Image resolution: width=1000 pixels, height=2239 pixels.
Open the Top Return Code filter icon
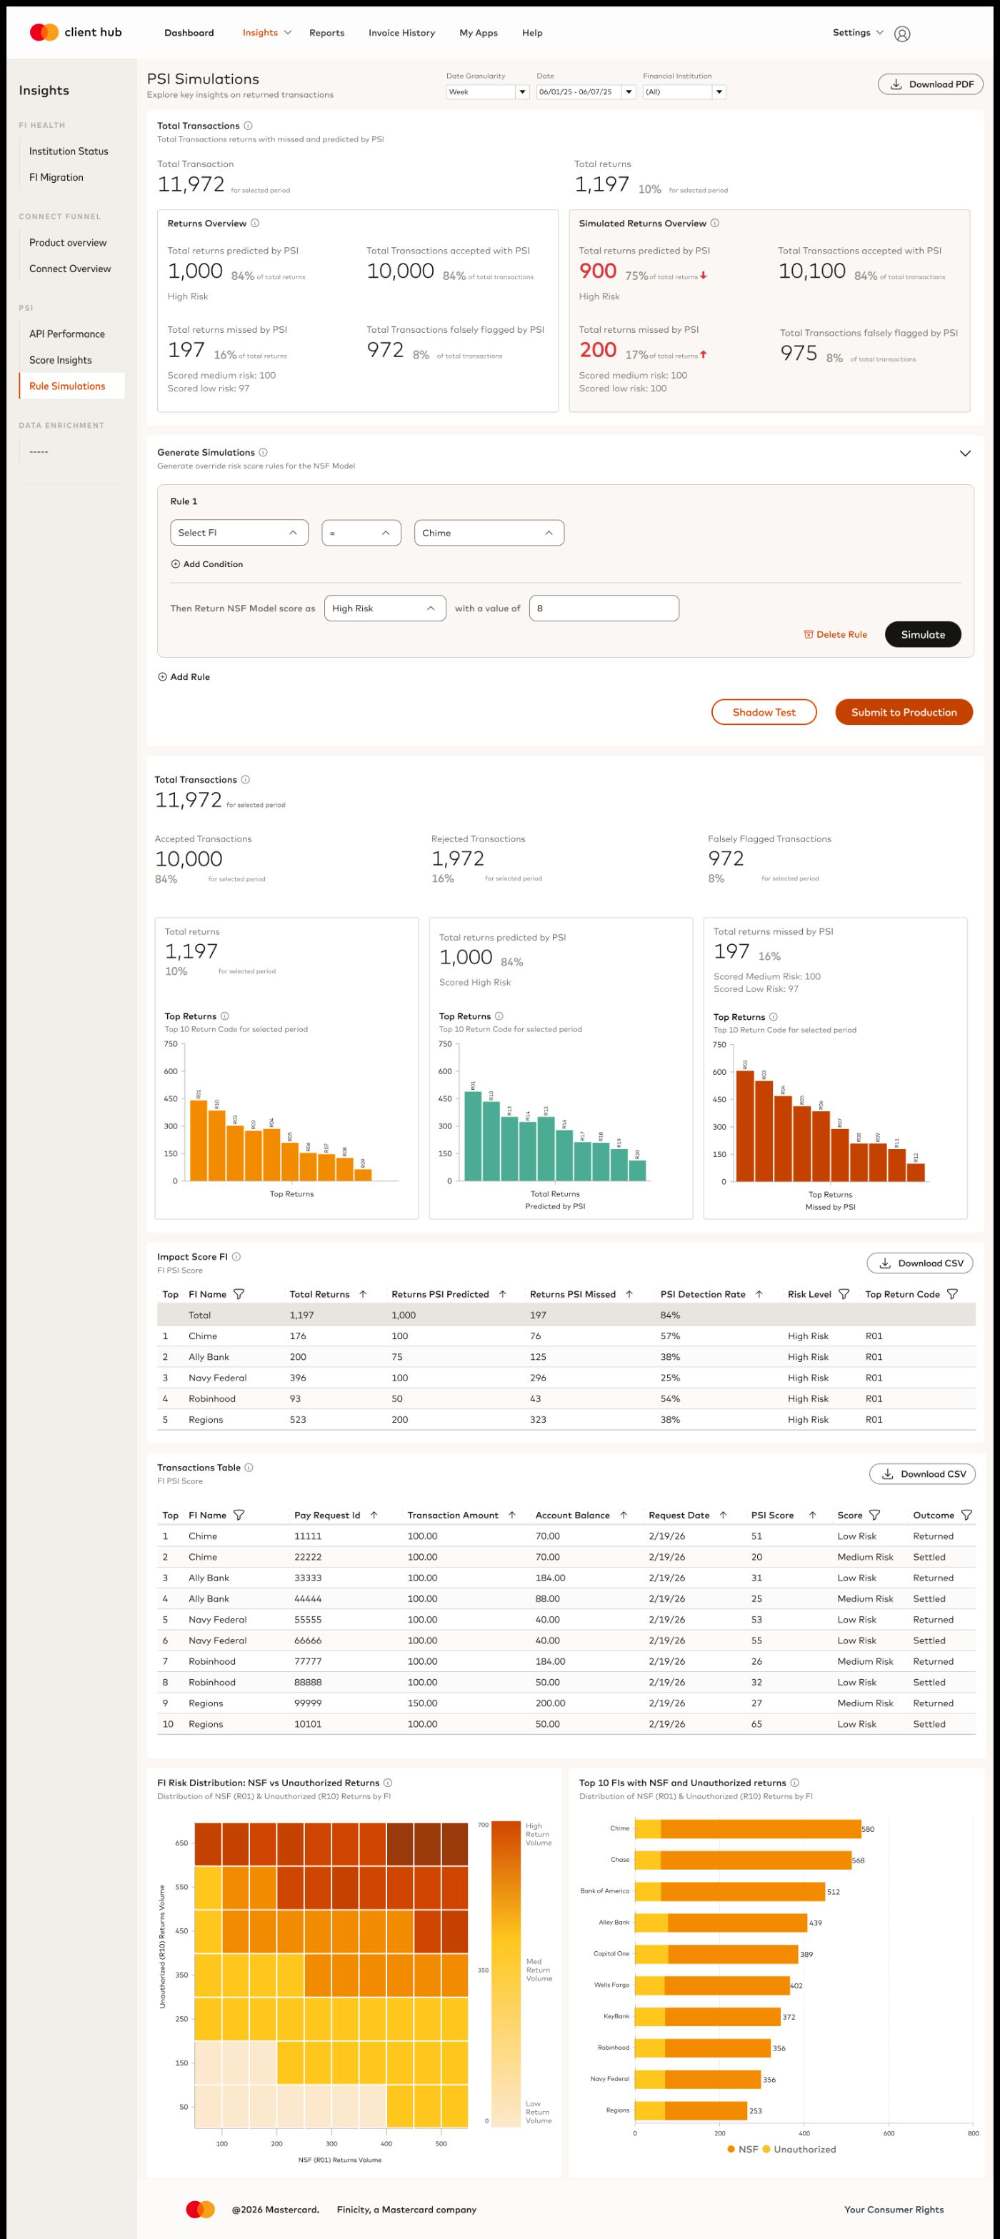click(x=952, y=1294)
